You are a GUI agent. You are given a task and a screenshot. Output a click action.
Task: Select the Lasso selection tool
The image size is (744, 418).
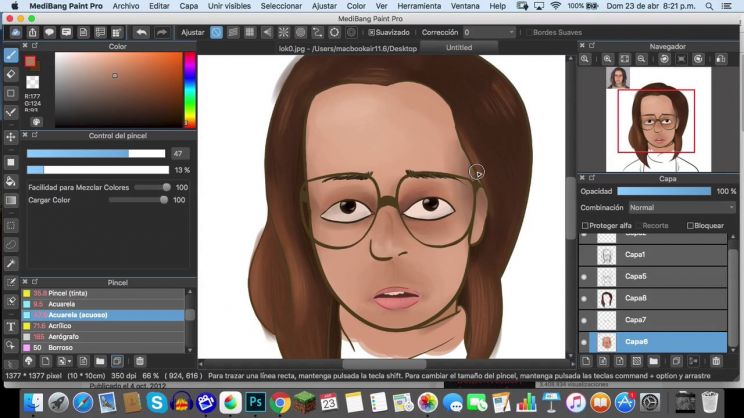pyautogui.click(x=11, y=244)
